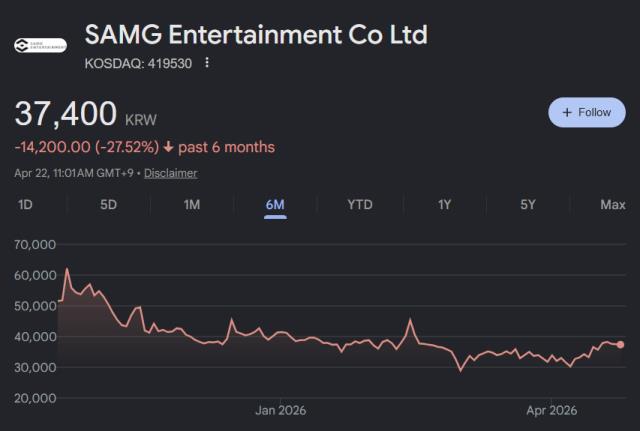Image resolution: width=640 pixels, height=431 pixels.
Task: Open the three-dot more options menu
Action: pos(207,62)
